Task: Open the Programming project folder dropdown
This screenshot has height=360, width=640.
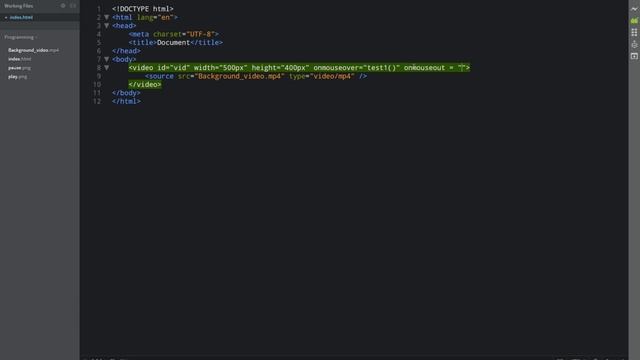Action: pyautogui.click(x=20, y=37)
